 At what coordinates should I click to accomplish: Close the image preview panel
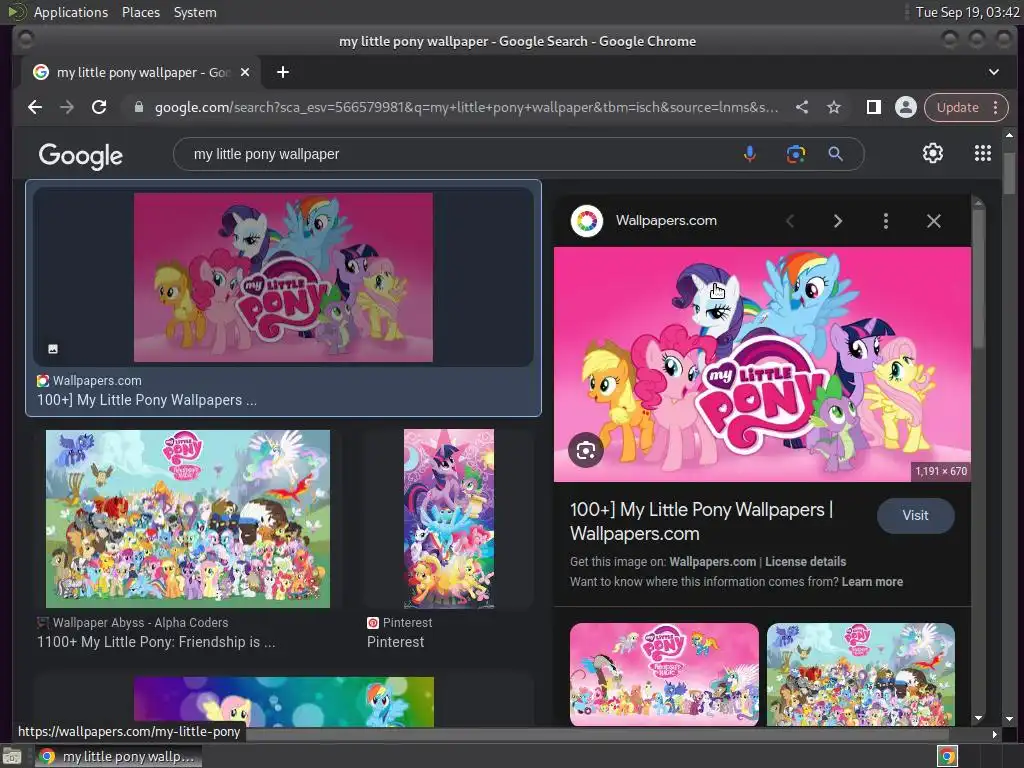[x=934, y=221]
